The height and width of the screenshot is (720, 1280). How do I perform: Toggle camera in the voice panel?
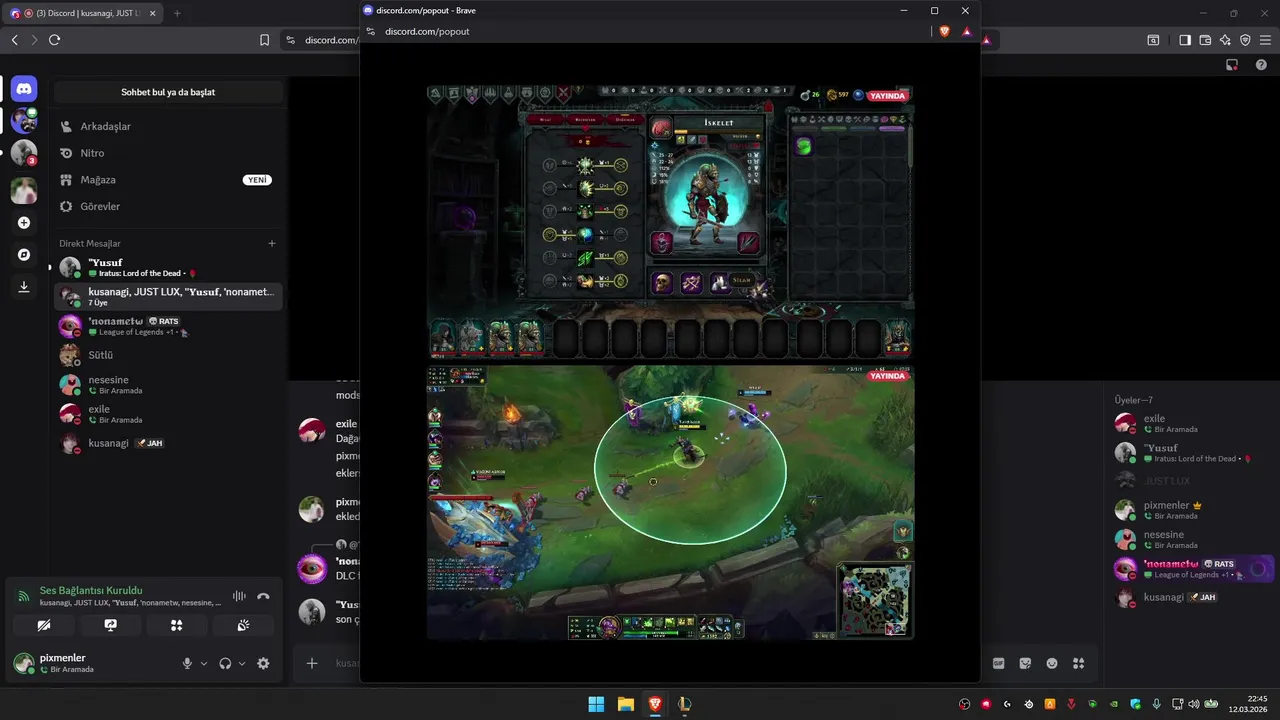click(43, 625)
